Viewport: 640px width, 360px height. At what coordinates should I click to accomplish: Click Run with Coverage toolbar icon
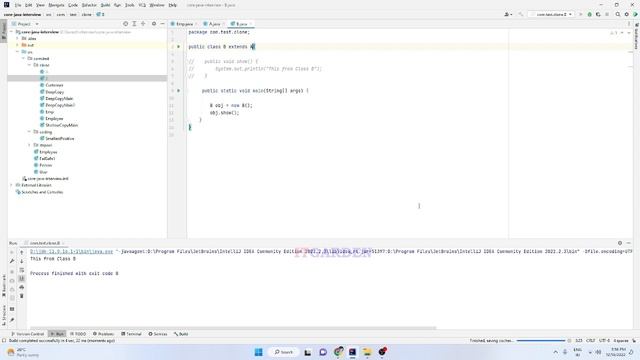point(598,14)
